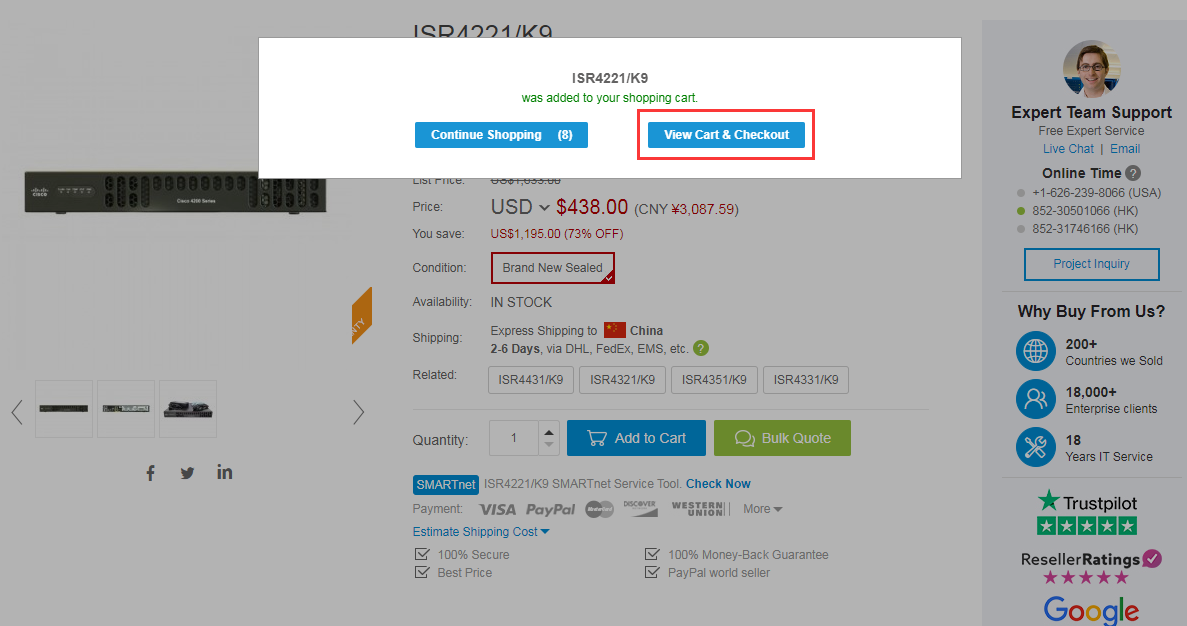
Task: Click the Google reviews logo
Action: point(1091,611)
